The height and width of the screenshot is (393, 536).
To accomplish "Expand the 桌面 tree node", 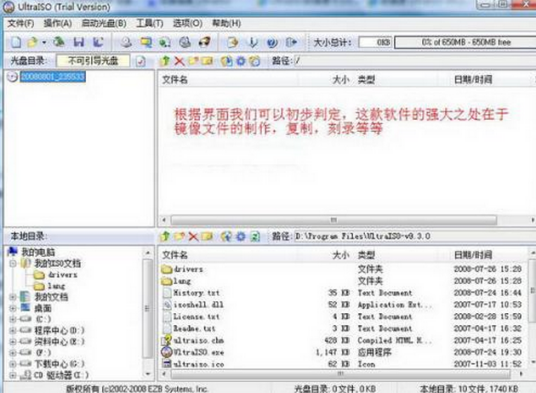I will pyautogui.click(x=13, y=308).
